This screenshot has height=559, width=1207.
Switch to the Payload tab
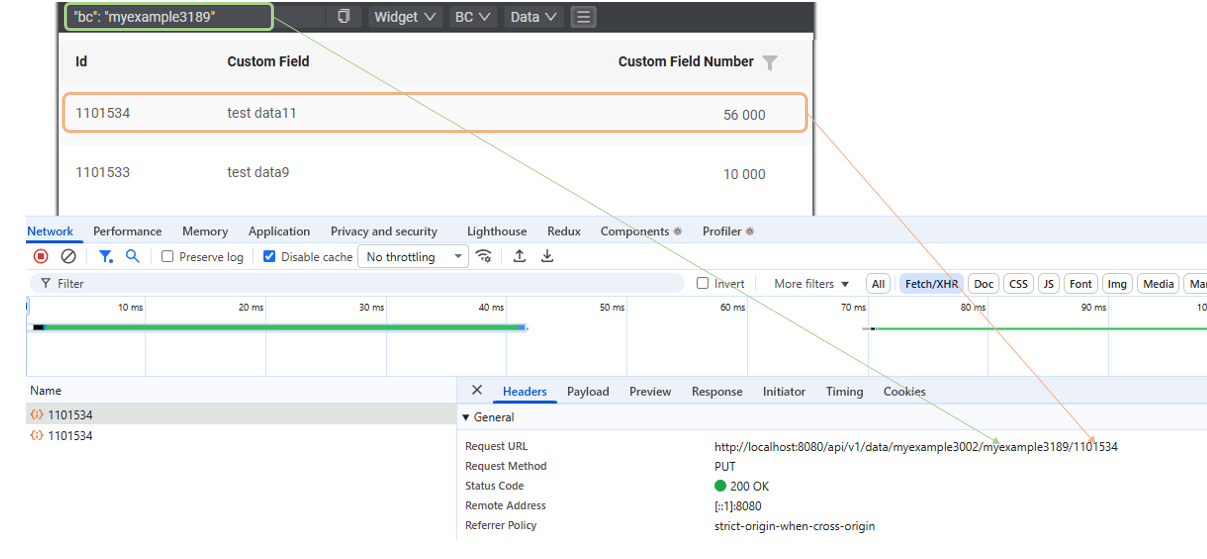(587, 392)
